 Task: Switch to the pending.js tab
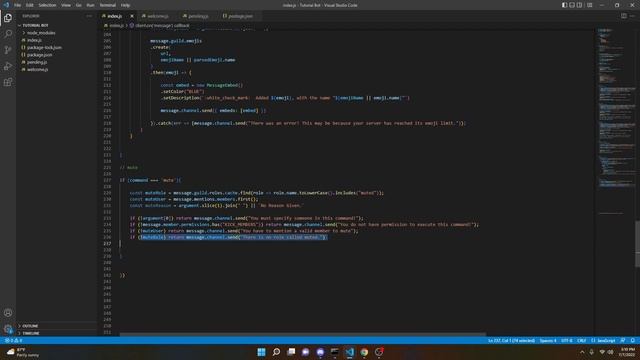click(x=198, y=16)
